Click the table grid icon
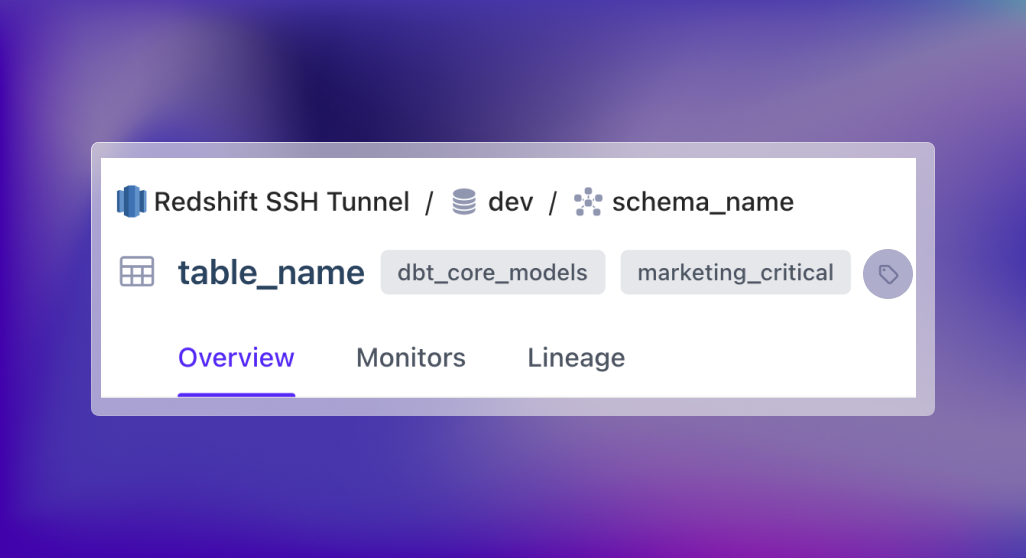 coord(137,272)
